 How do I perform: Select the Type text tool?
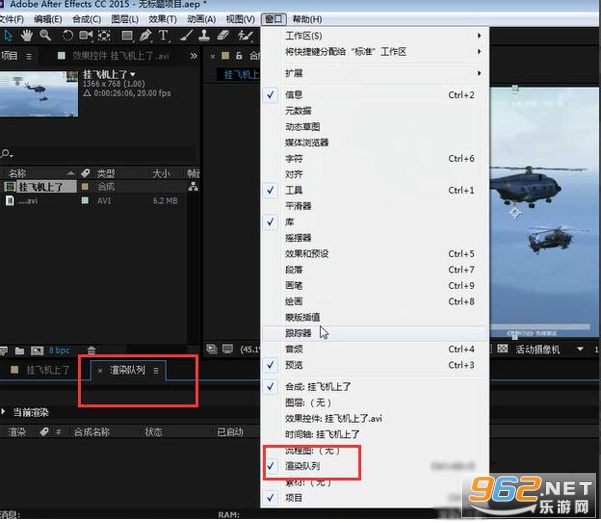(x=164, y=36)
